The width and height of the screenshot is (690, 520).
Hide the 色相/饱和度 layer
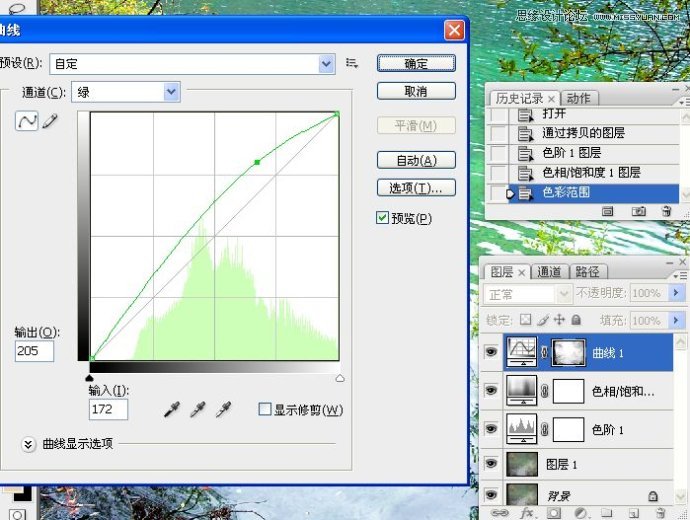pyautogui.click(x=491, y=390)
